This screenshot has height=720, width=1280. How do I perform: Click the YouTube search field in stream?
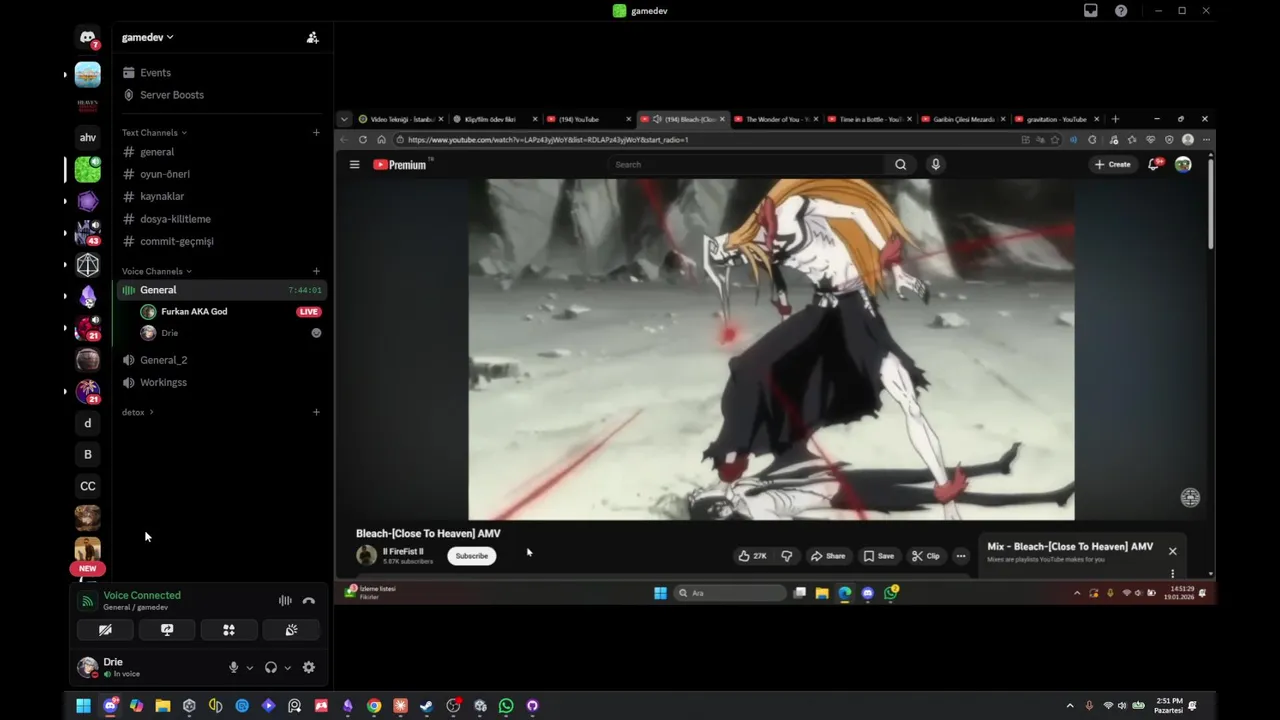pyautogui.click(x=746, y=165)
